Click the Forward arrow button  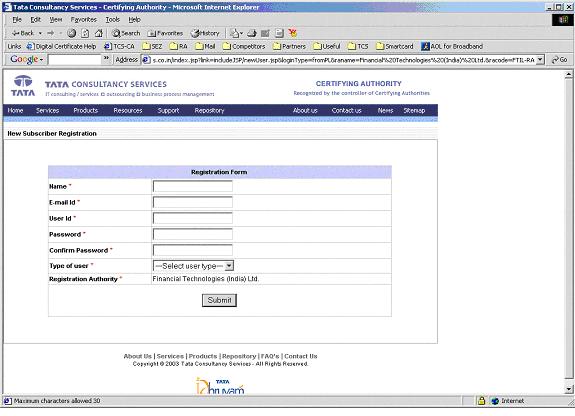pyautogui.click(x=51, y=33)
